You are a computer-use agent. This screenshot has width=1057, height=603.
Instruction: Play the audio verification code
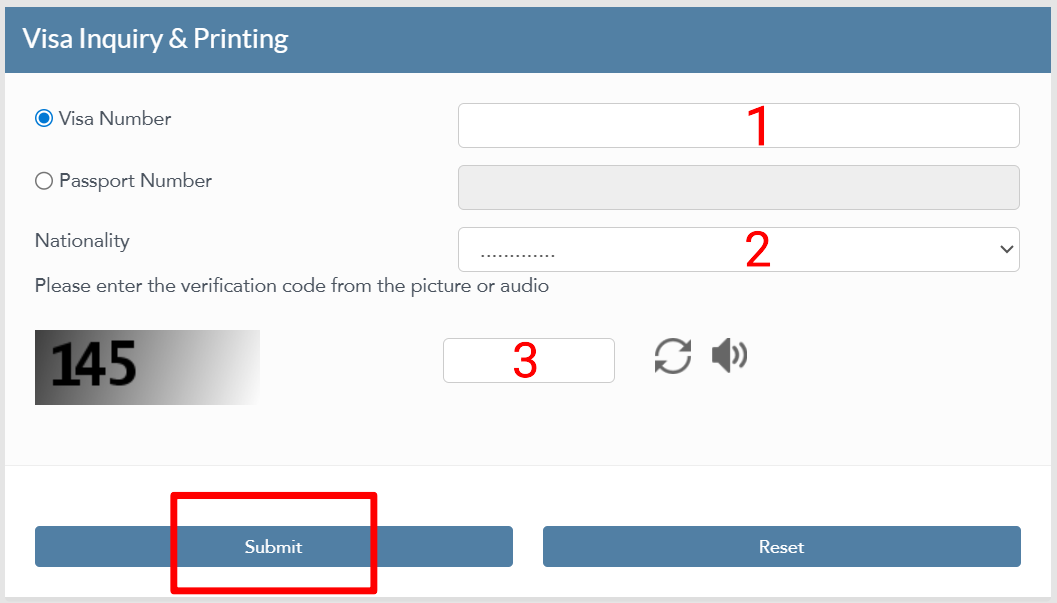[729, 355]
